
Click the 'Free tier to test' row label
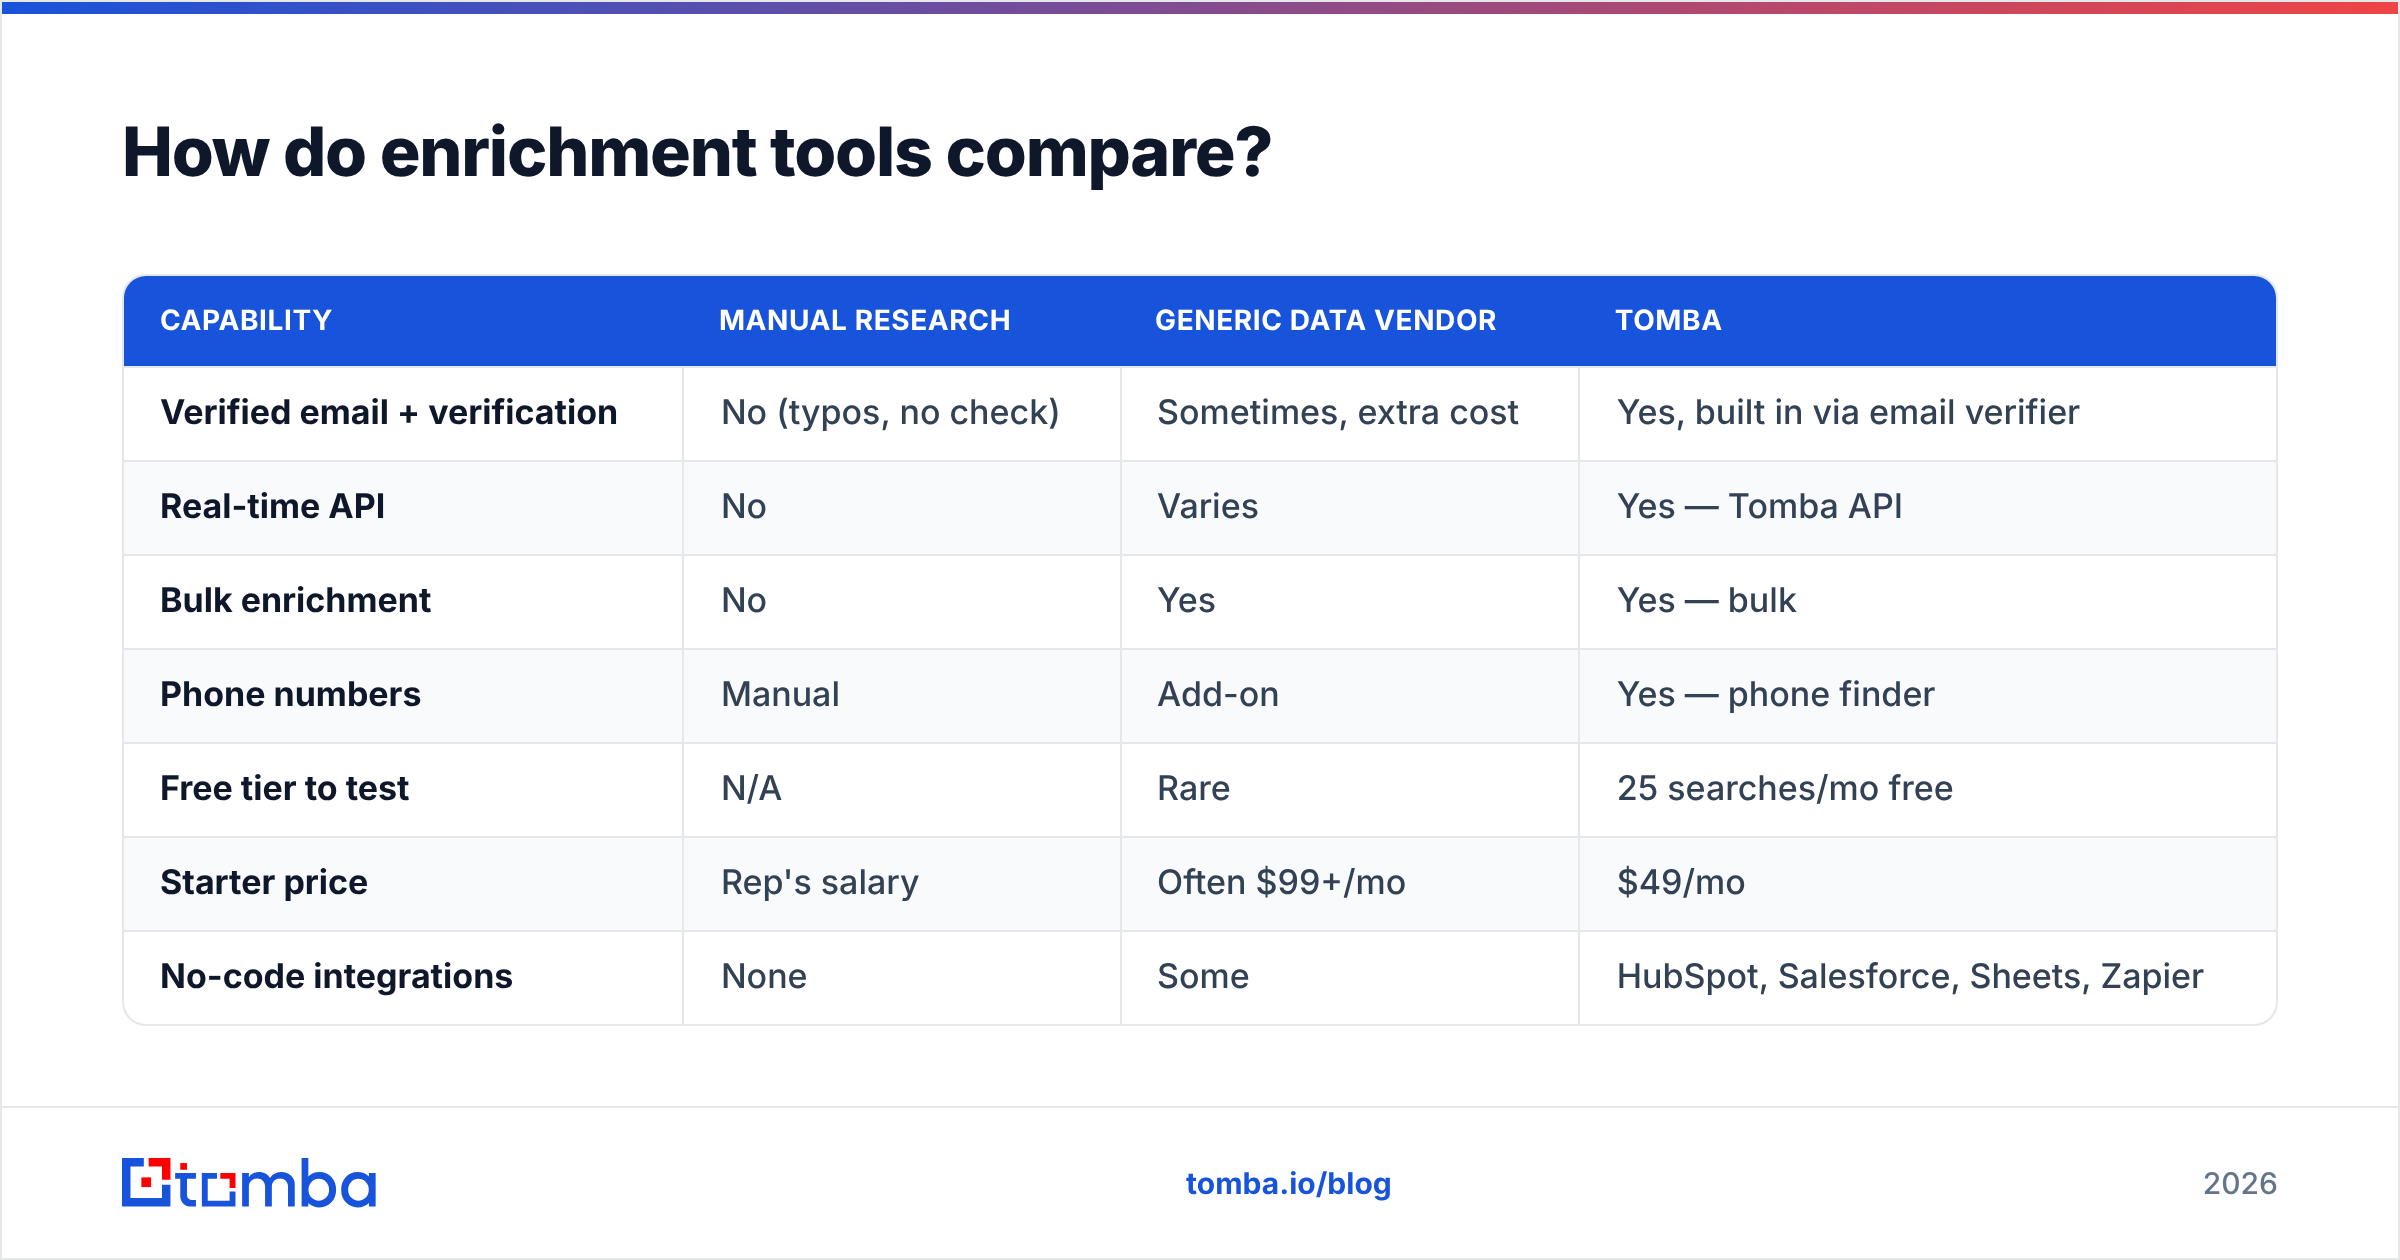tap(285, 788)
